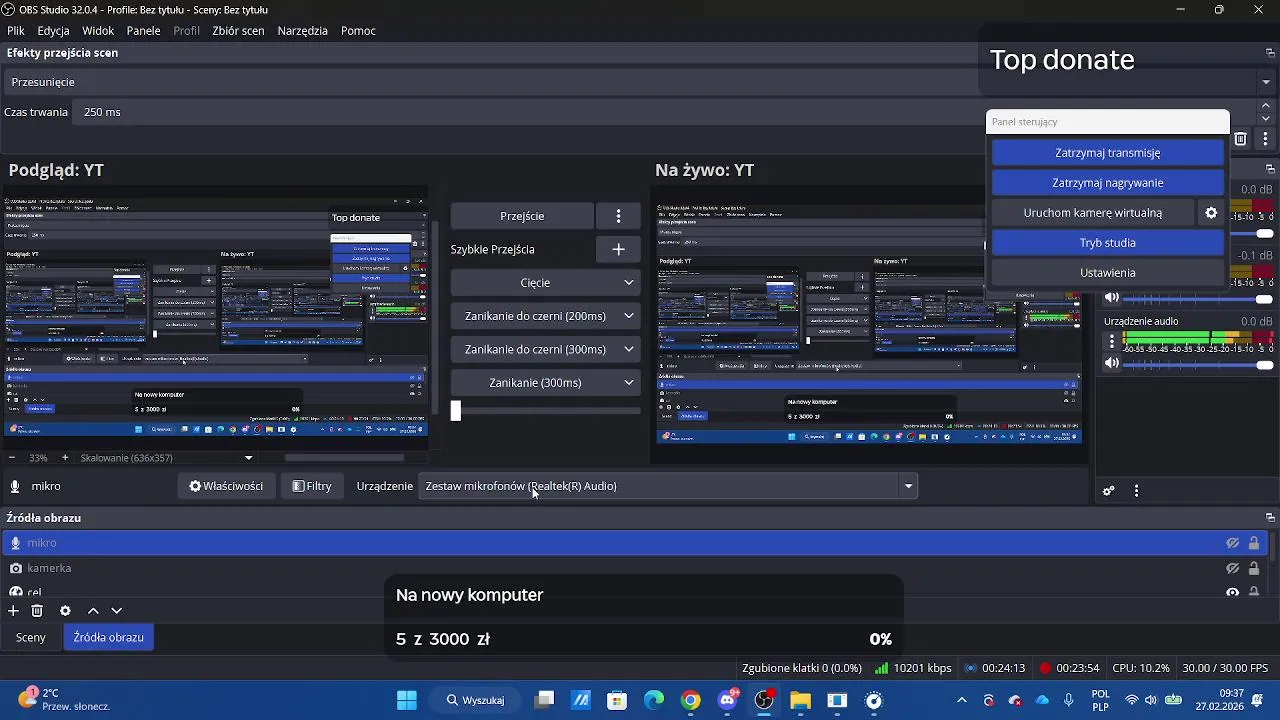Open Google Chrome from taskbar
1280x720 pixels.
[691, 700]
